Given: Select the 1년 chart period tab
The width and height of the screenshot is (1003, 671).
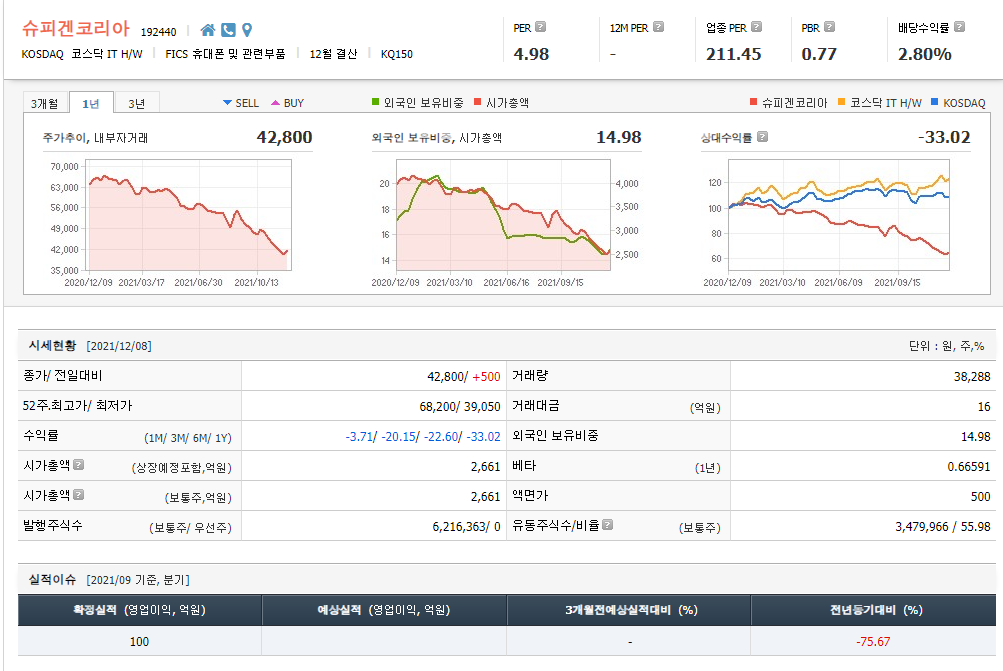Looking at the screenshot, I should [91, 103].
